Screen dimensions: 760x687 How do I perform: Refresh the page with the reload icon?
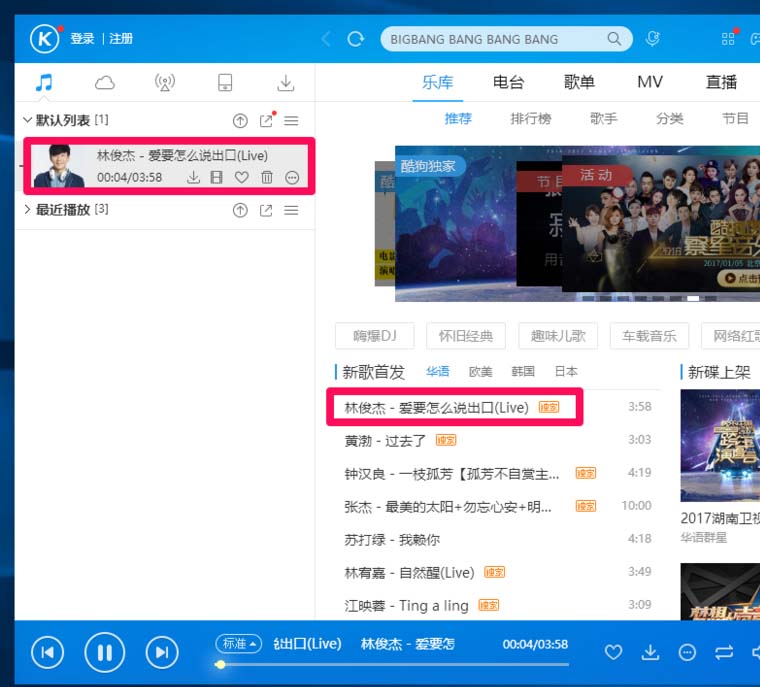(x=356, y=39)
